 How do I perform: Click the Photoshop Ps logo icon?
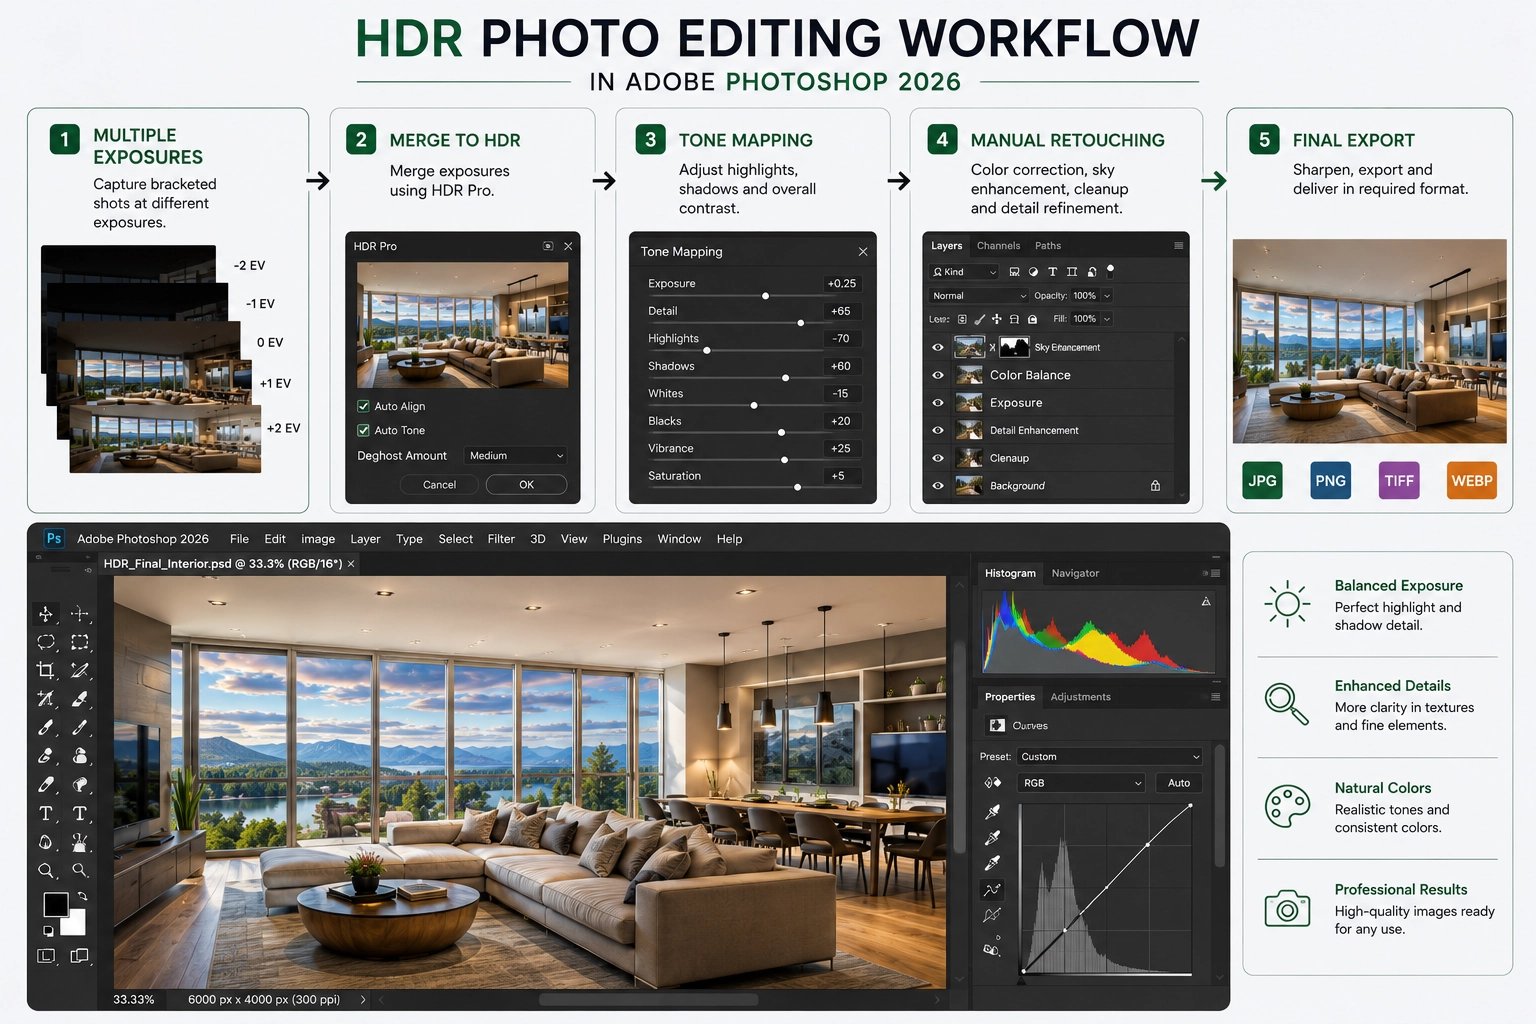click(54, 538)
